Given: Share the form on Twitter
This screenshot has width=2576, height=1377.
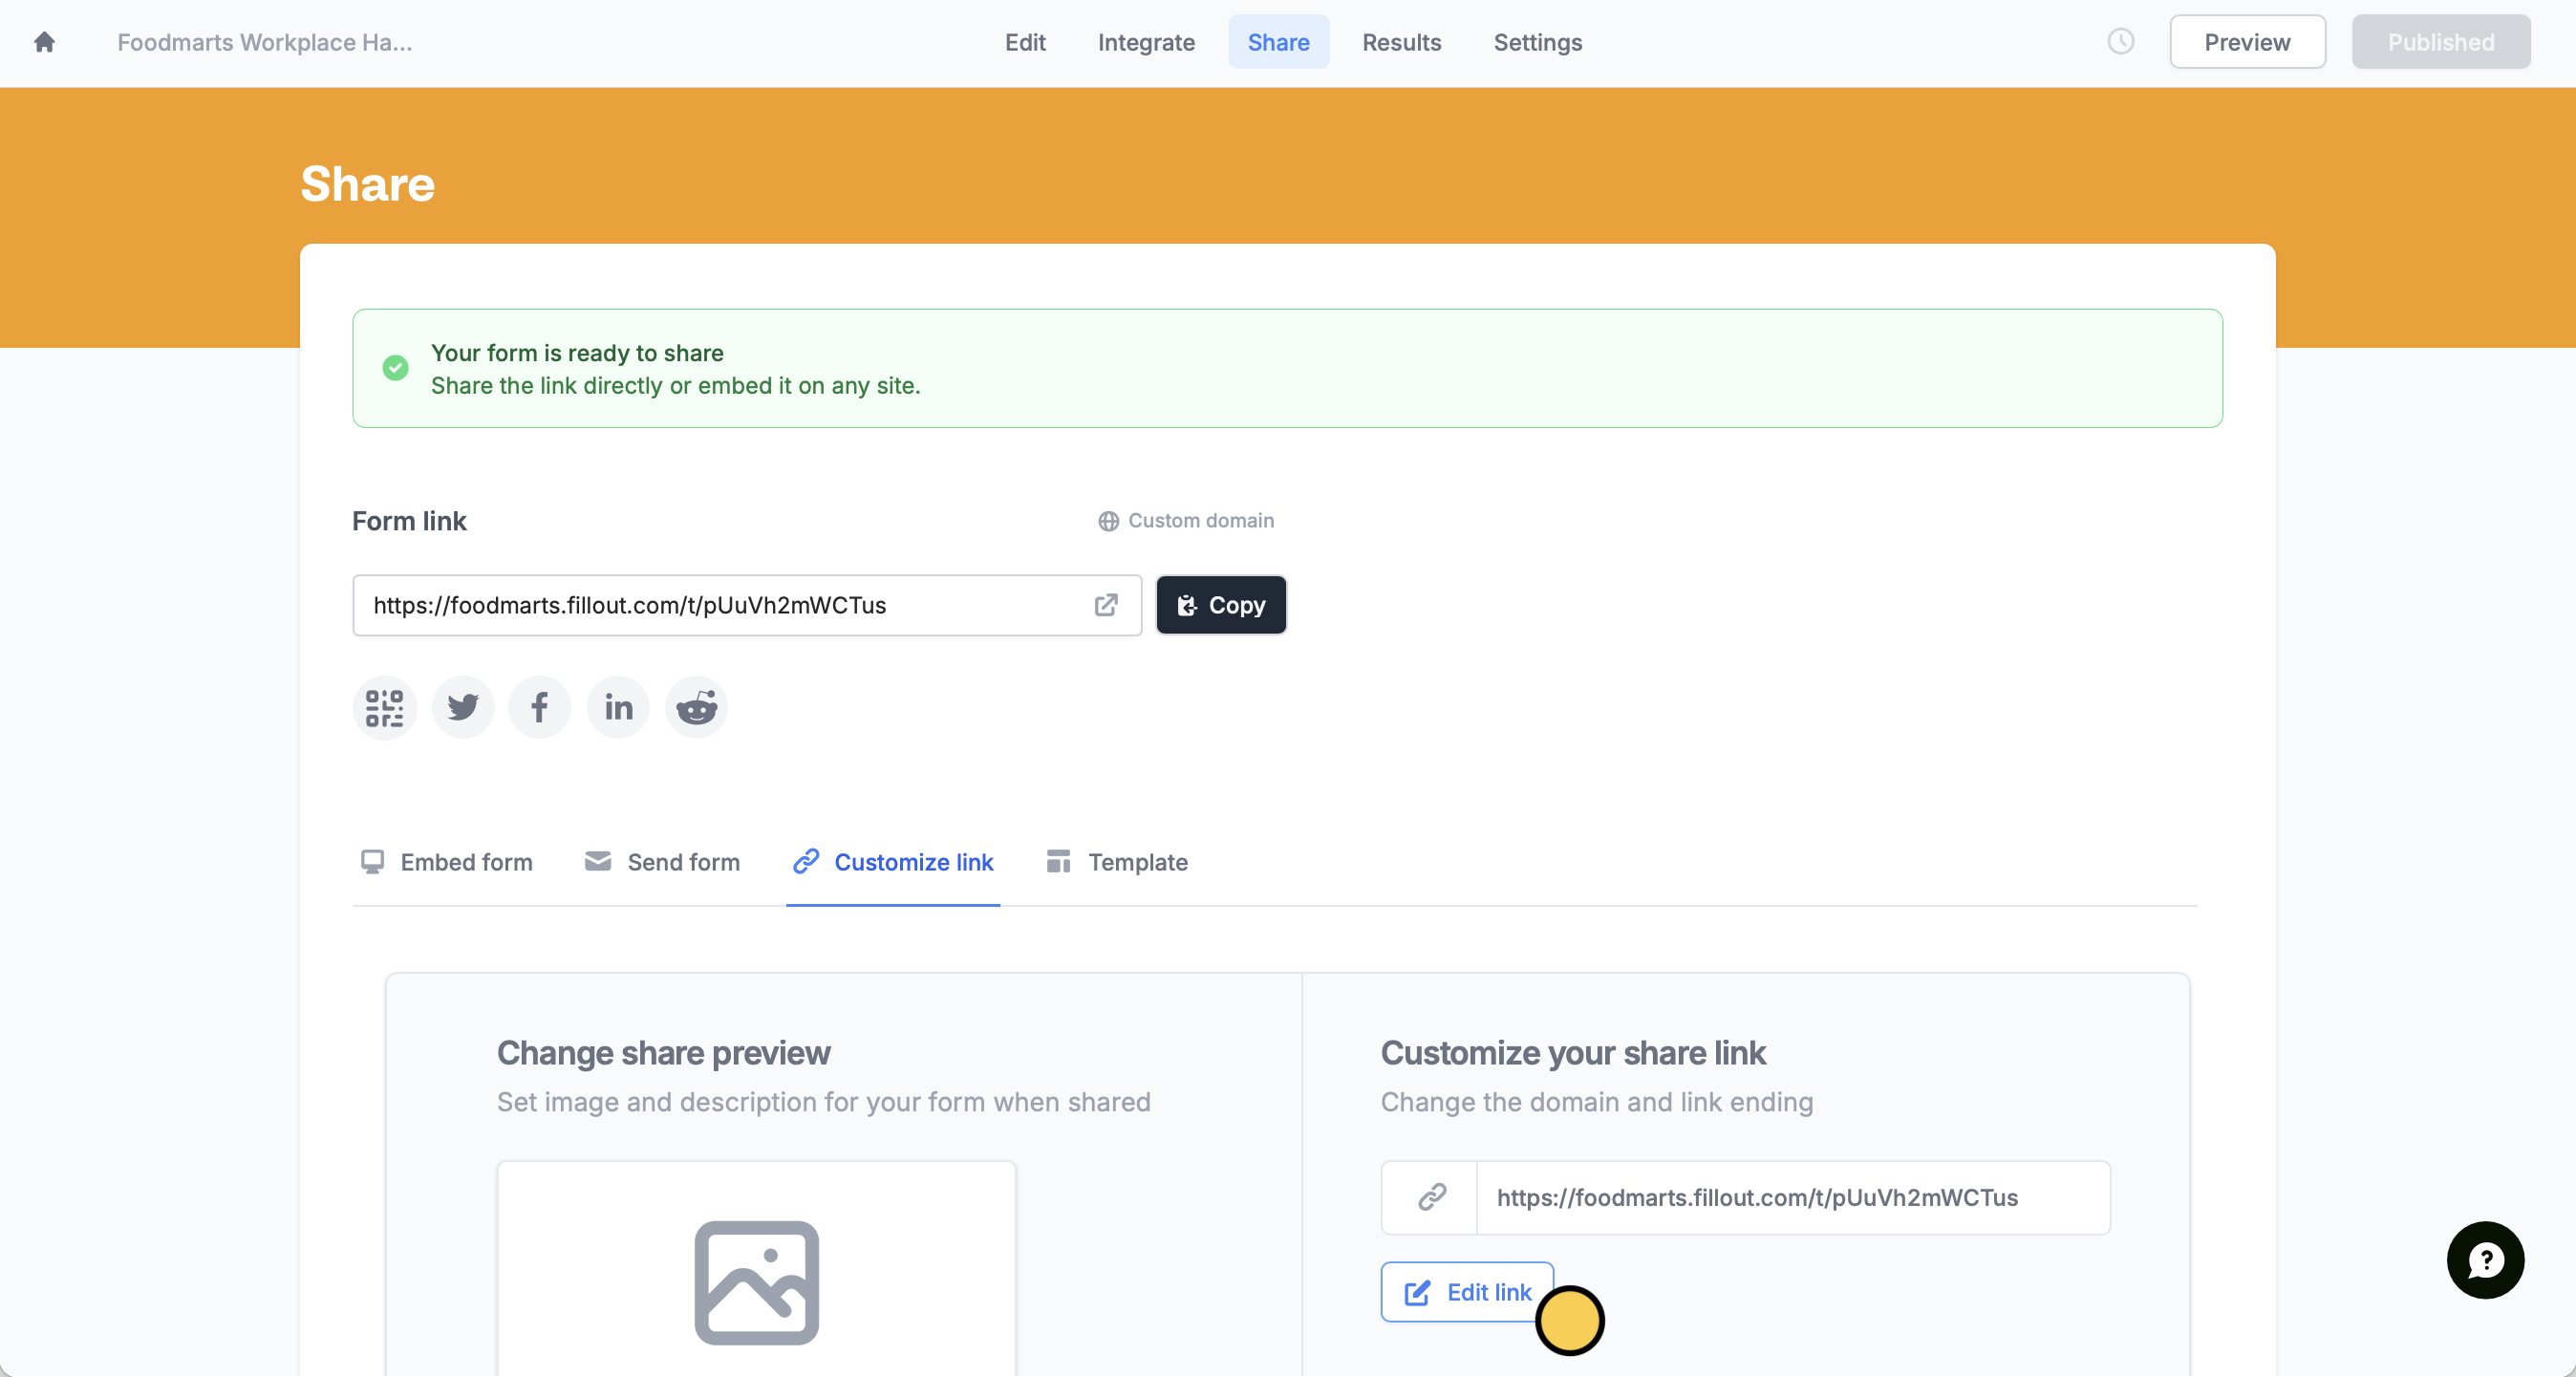Looking at the screenshot, I should click(x=462, y=707).
